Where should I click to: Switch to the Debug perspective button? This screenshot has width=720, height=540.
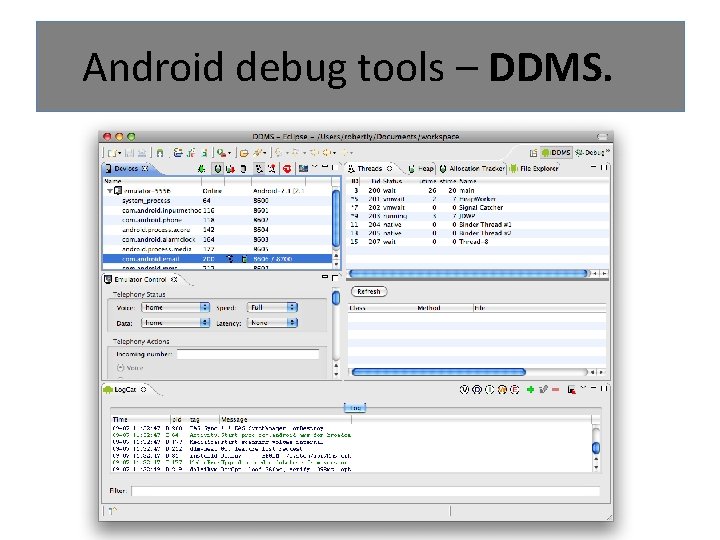click(x=591, y=152)
